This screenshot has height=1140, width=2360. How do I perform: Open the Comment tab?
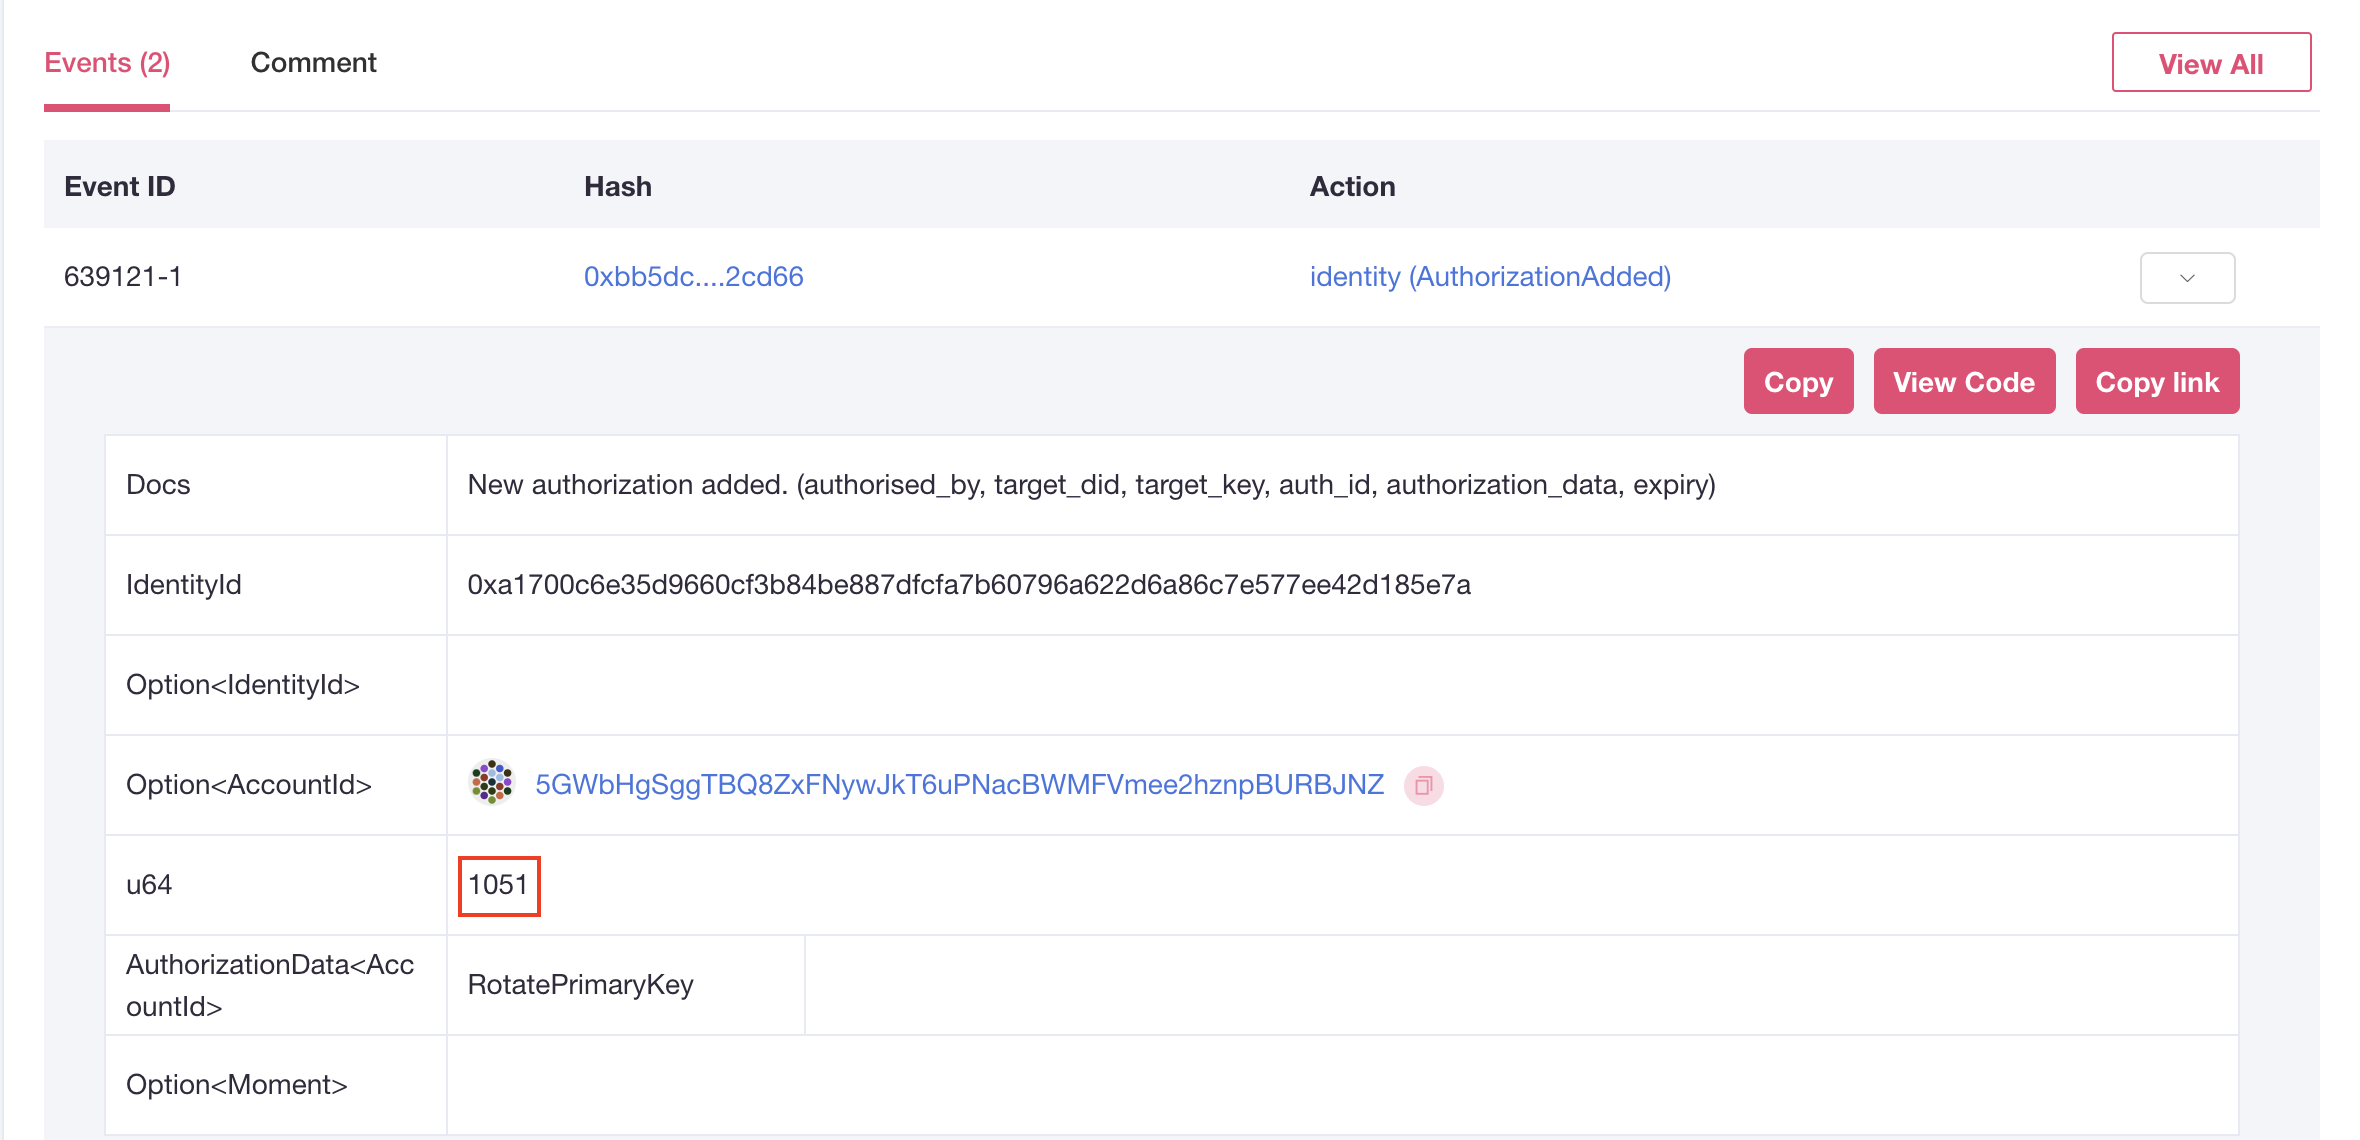click(x=313, y=63)
